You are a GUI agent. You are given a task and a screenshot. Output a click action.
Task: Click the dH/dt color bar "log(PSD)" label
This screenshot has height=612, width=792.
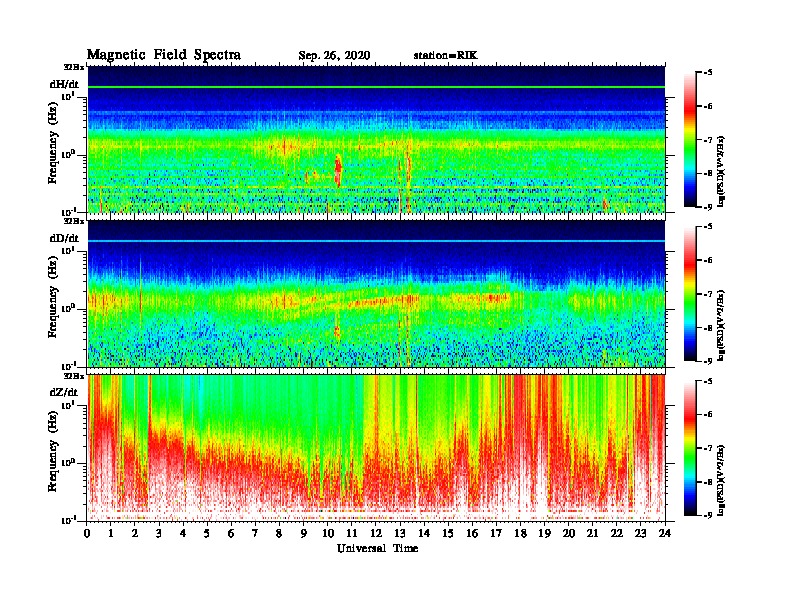pos(722,171)
